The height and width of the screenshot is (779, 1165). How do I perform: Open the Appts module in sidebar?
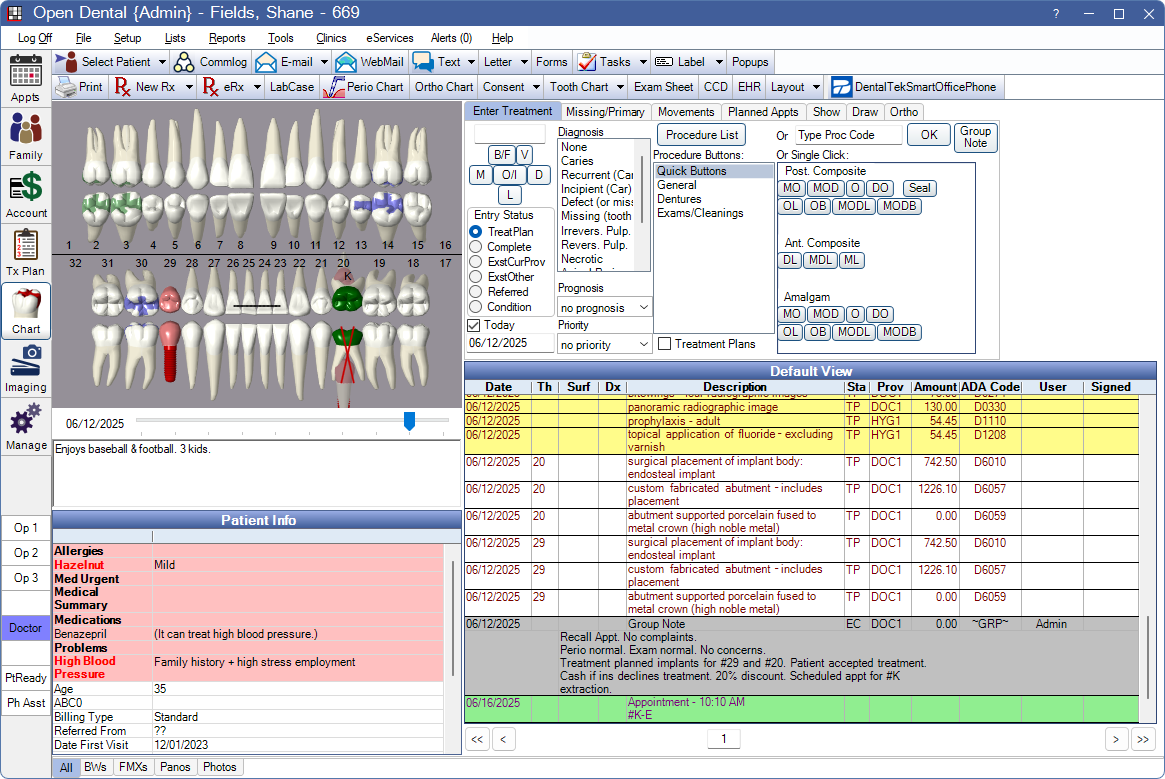pos(26,79)
